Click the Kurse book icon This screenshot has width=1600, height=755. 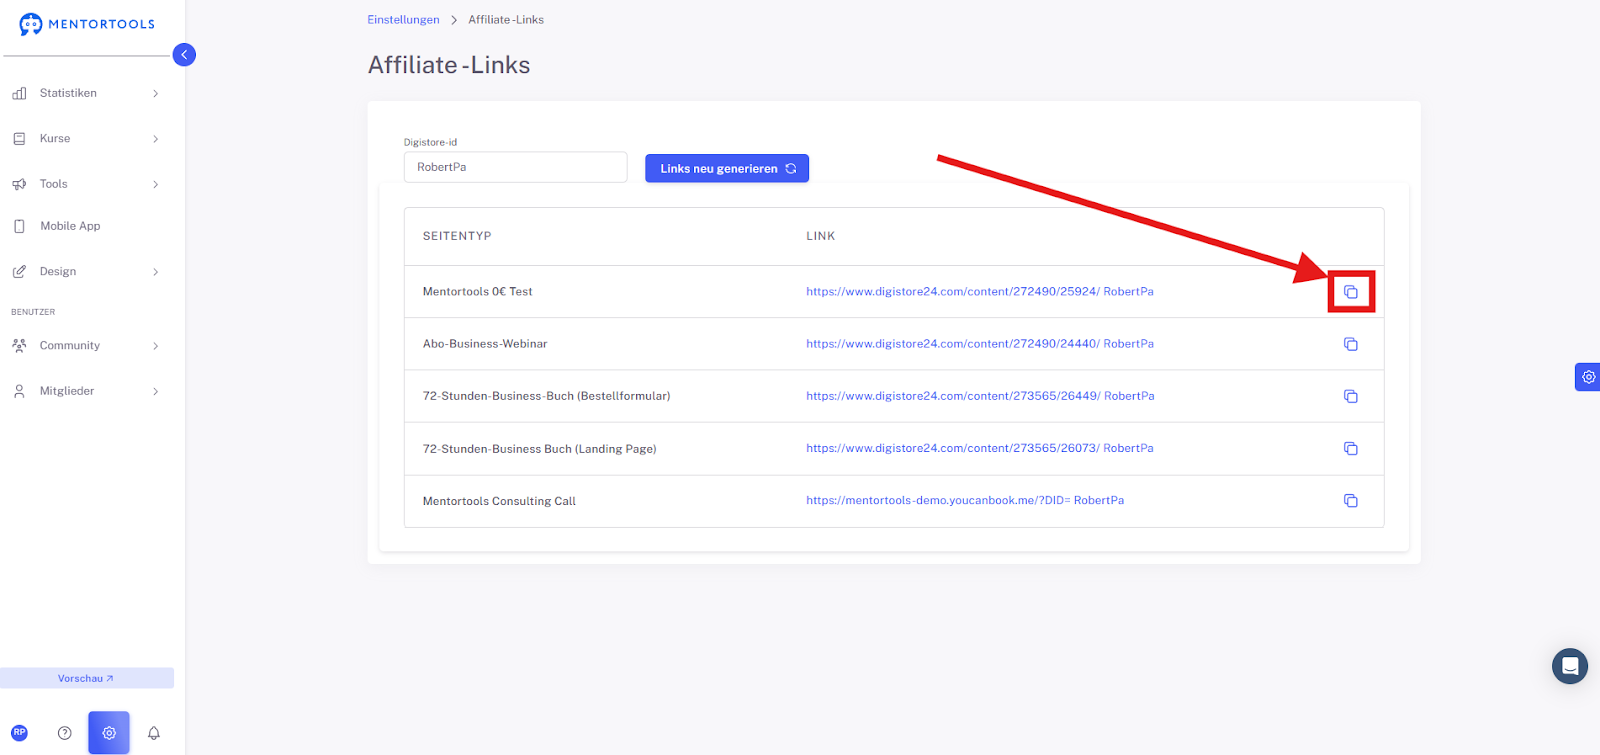[x=19, y=139]
